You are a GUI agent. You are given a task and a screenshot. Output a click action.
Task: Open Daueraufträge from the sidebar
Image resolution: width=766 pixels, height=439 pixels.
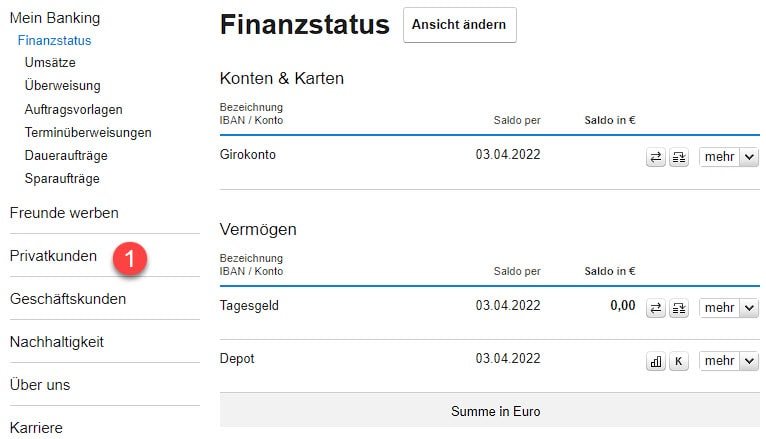click(66, 156)
